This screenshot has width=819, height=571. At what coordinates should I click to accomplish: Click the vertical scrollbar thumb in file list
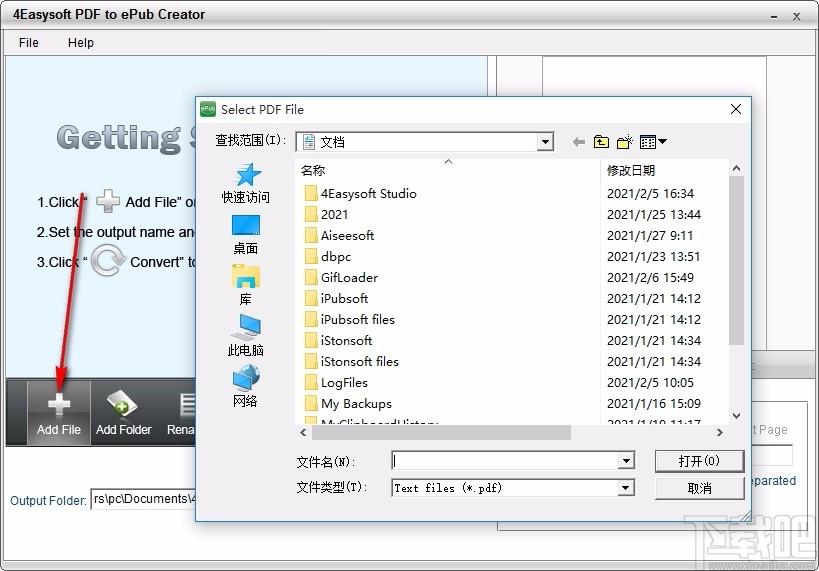736,260
